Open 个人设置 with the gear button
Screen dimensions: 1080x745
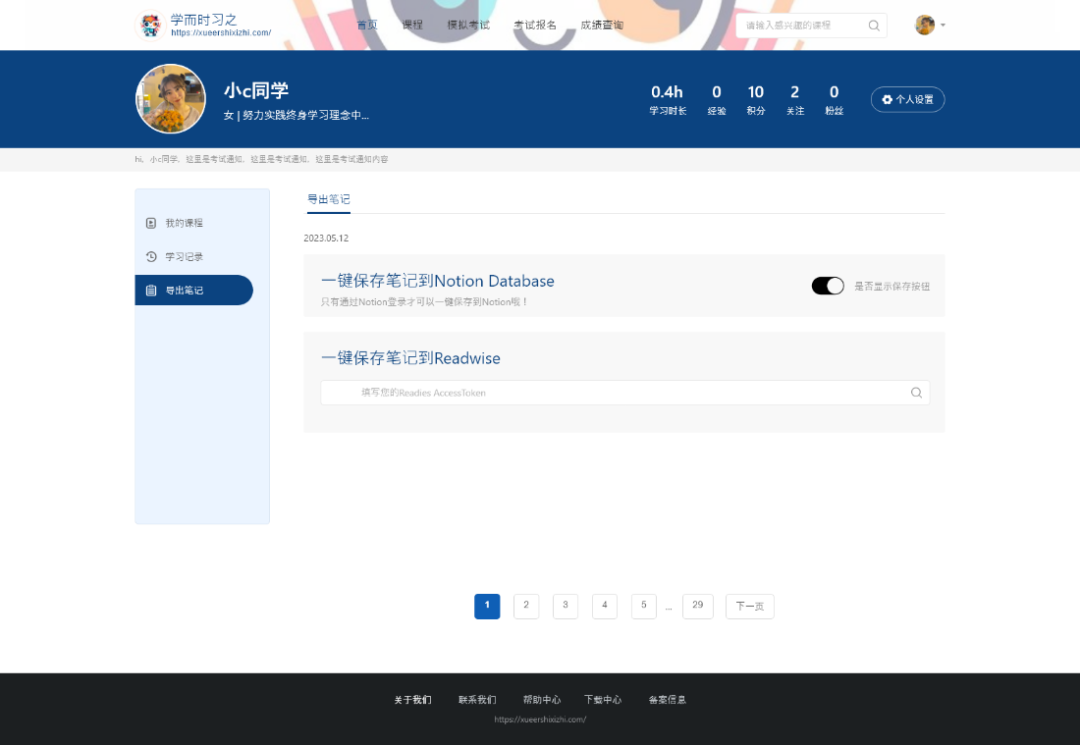(x=907, y=100)
